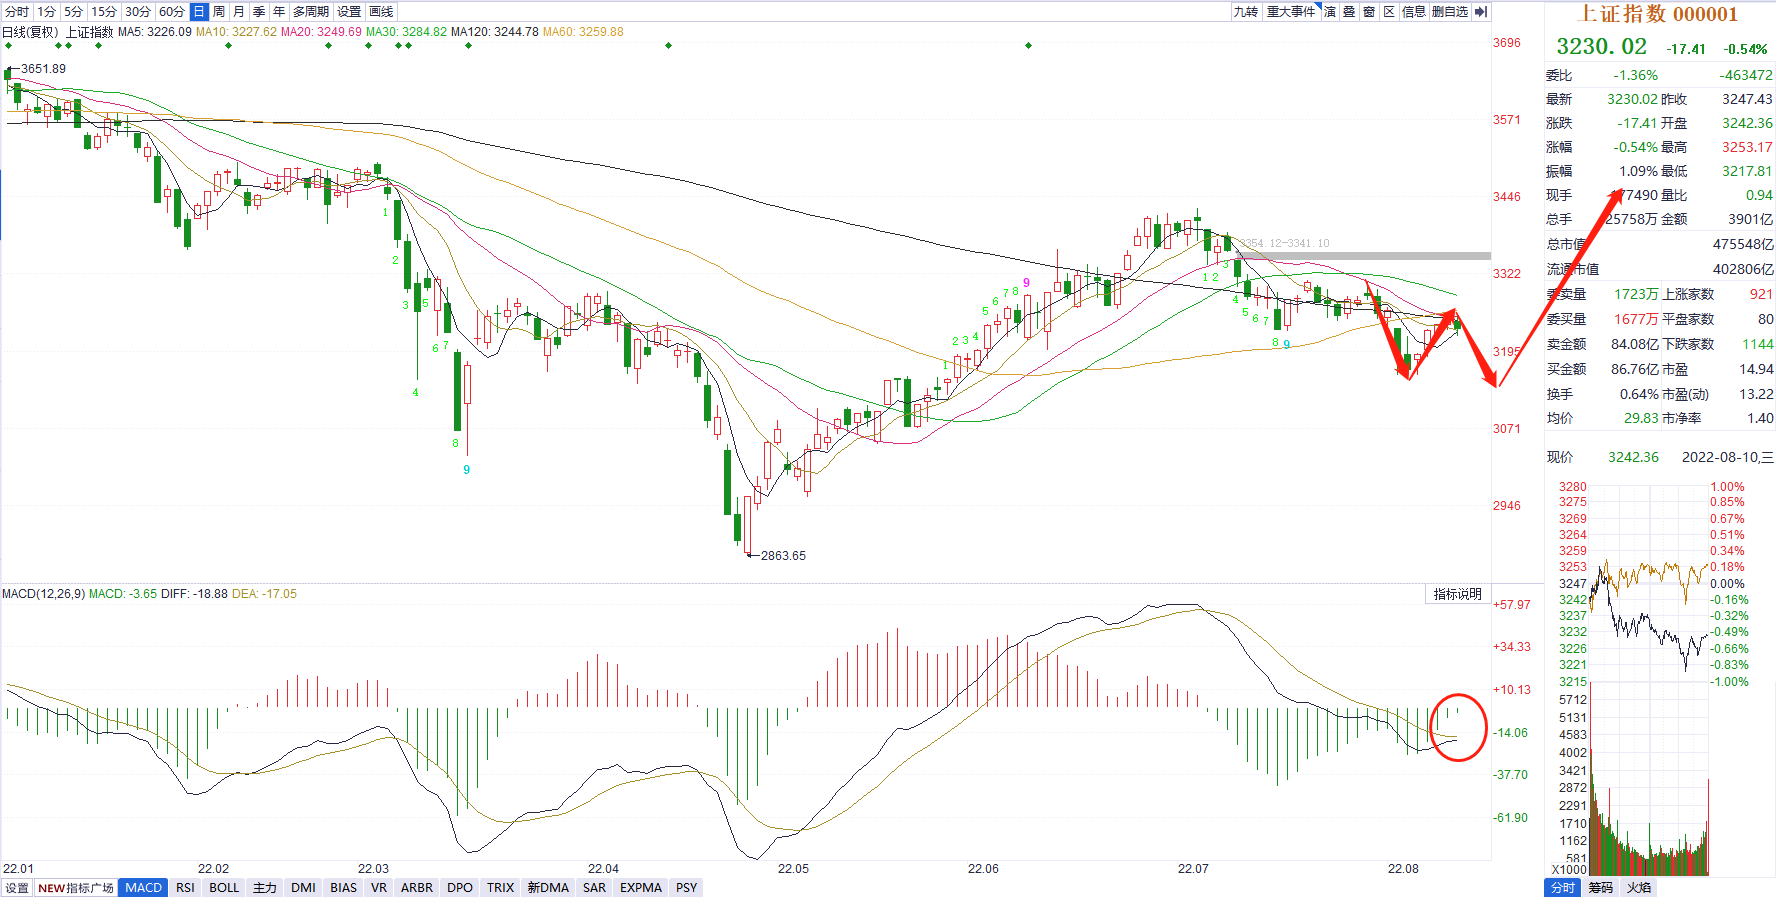1776x897 pixels.
Task: Select the BOLL indicator tab
Action: [x=224, y=888]
